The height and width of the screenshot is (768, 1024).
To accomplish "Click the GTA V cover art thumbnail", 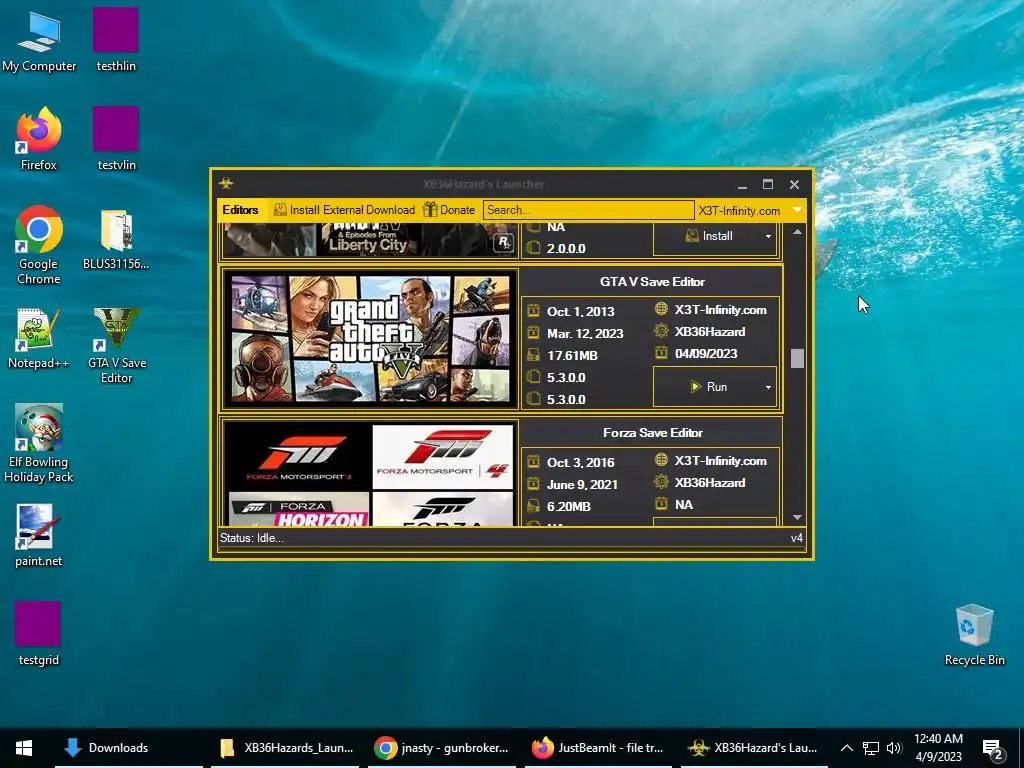I will click(370, 338).
